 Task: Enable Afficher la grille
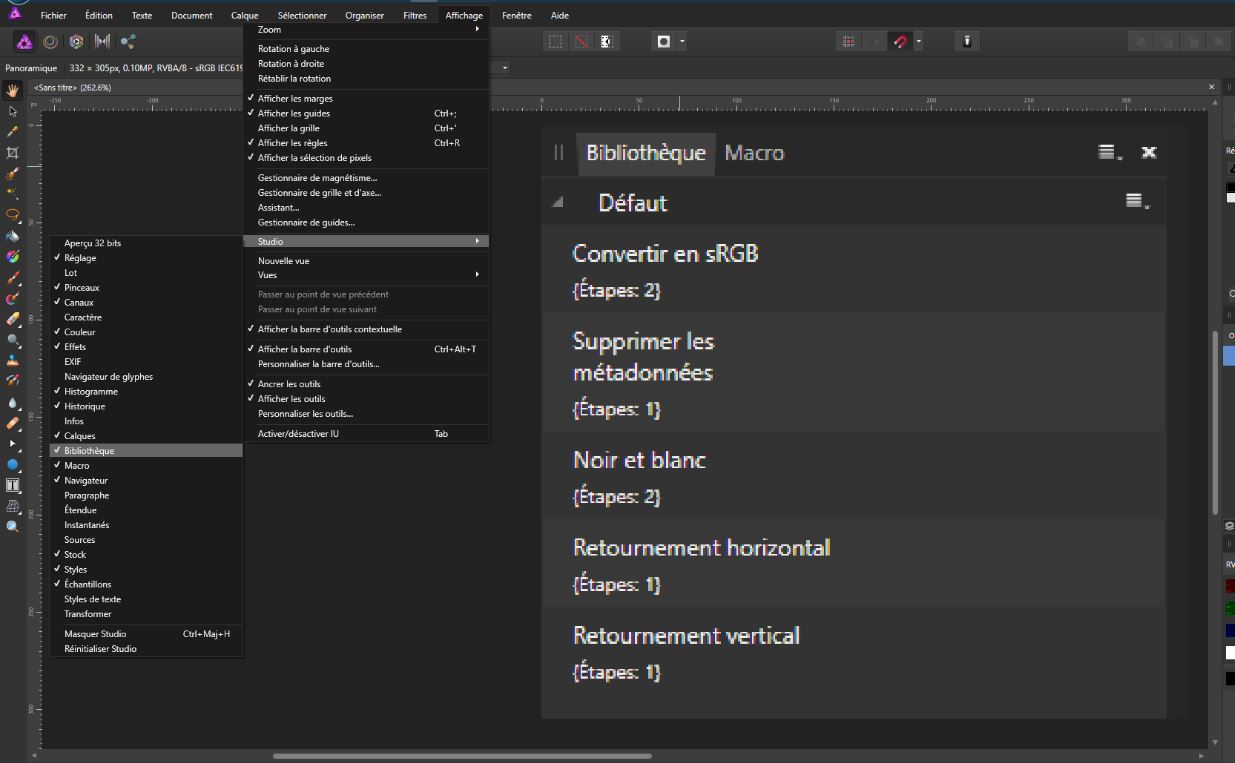click(x=366, y=128)
